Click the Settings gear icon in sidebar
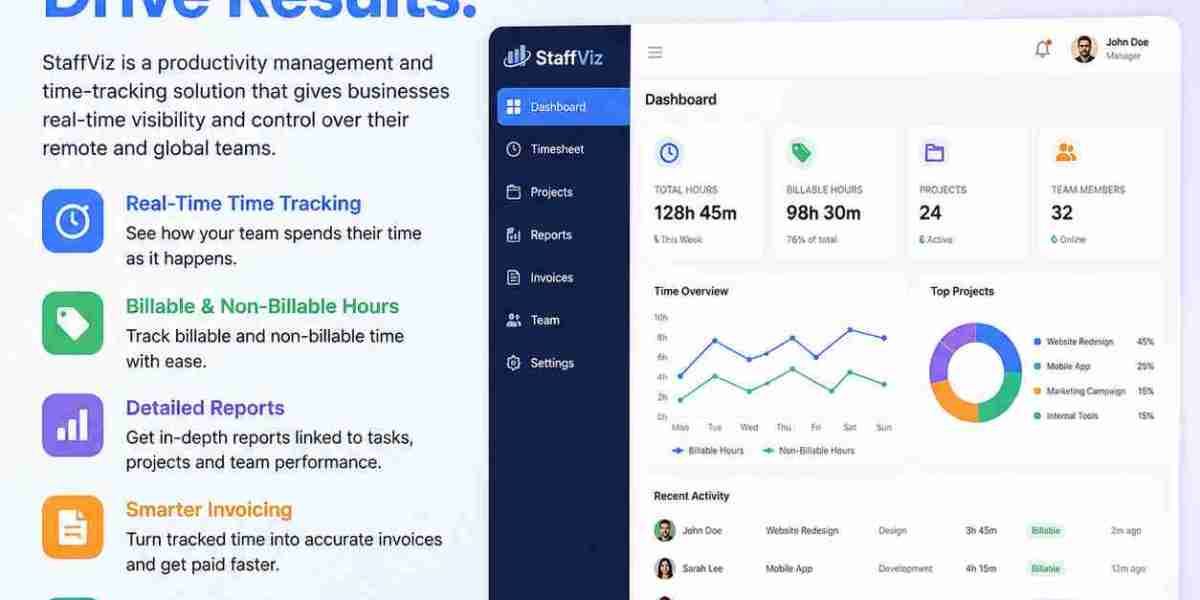This screenshot has height=600, width=1200. 514,363
